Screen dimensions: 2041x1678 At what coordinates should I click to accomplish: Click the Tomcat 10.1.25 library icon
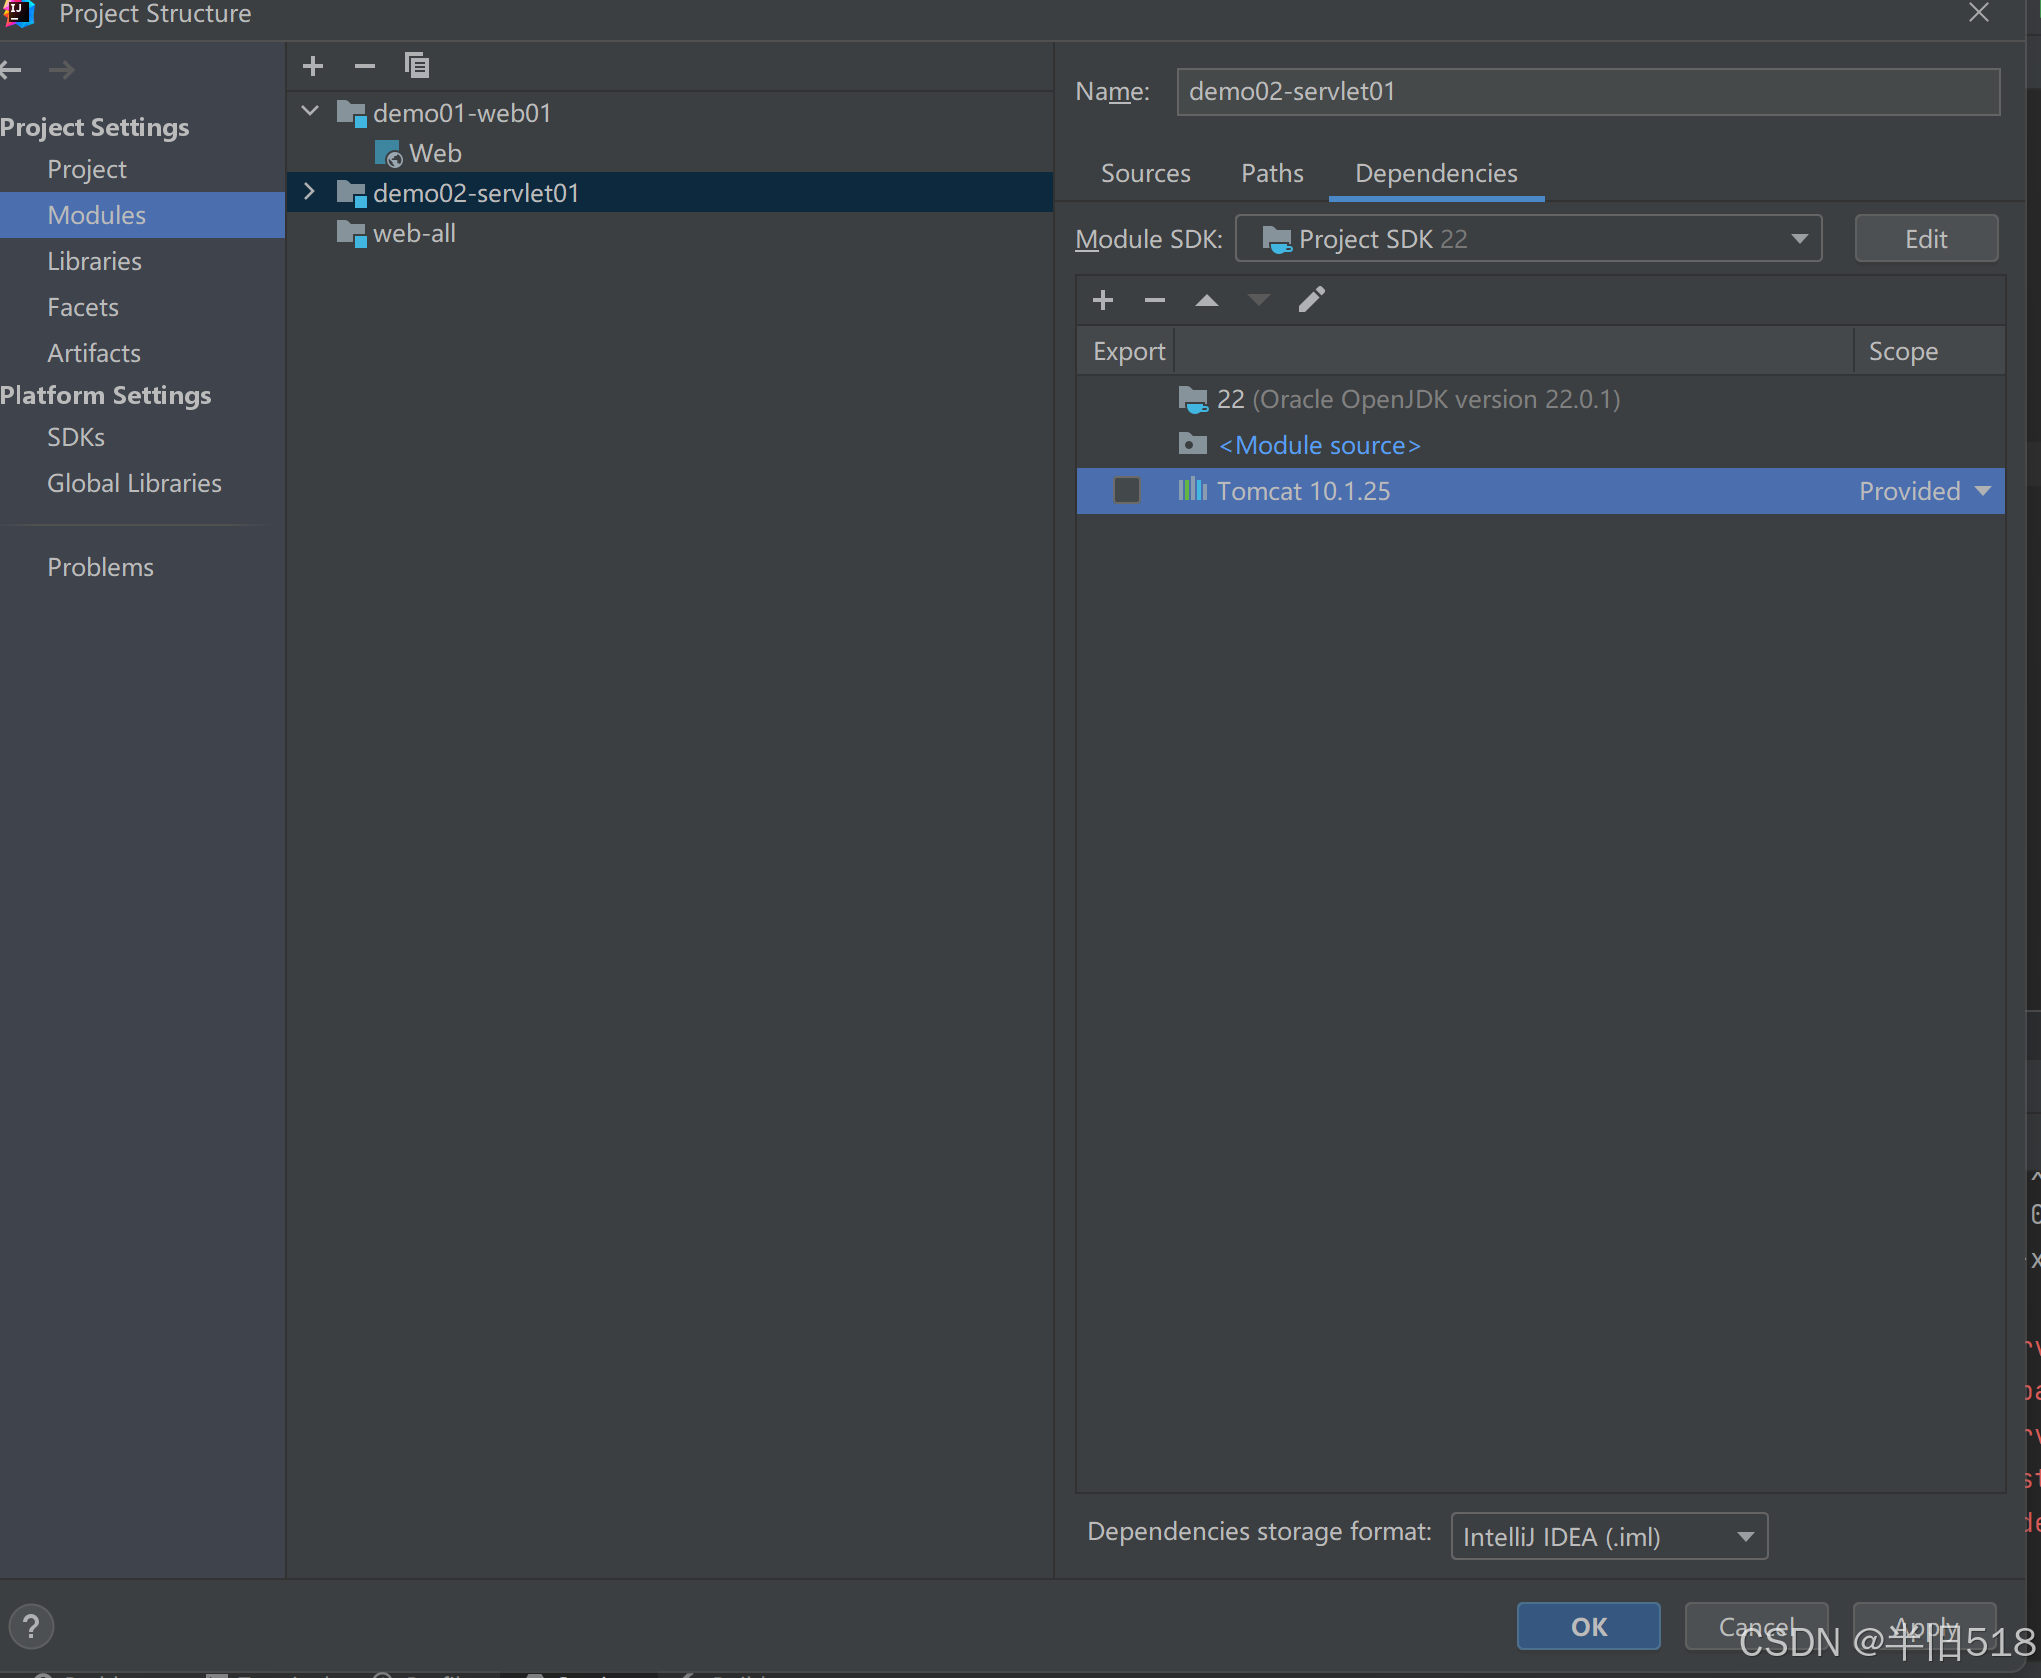pos(1192,490)
